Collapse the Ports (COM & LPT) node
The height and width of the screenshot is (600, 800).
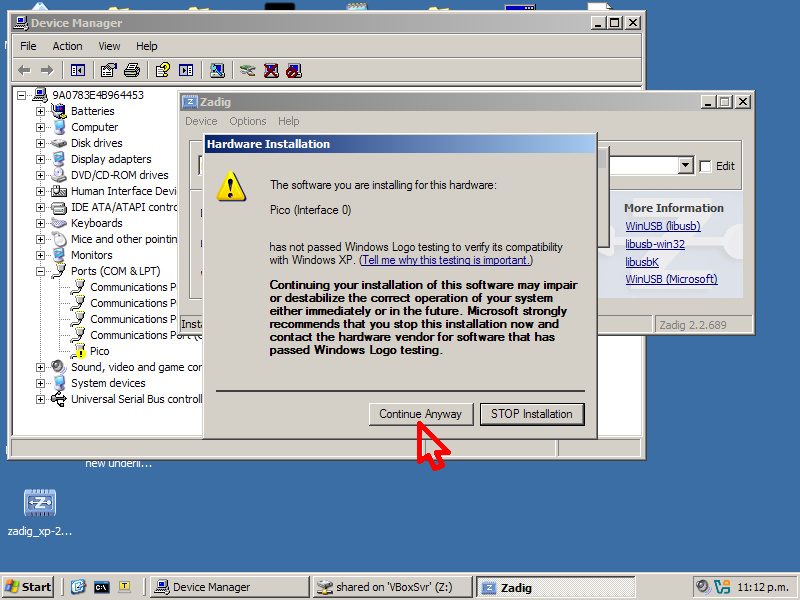pos(41,271)
